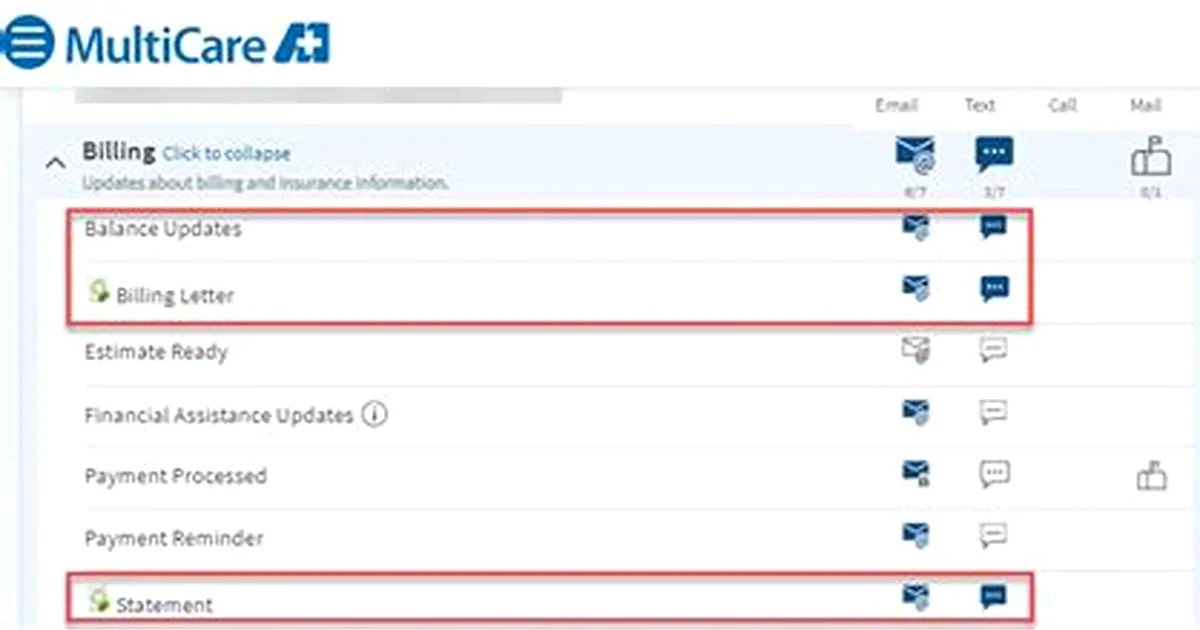Click the MultiCare logo

tap(198, 44)
